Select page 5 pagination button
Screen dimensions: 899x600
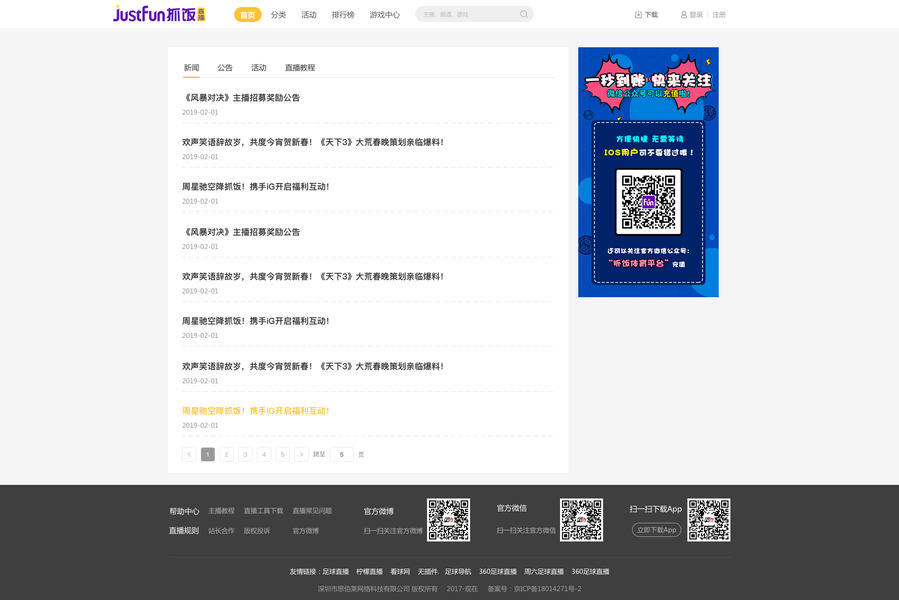click(x=283, y=454)
